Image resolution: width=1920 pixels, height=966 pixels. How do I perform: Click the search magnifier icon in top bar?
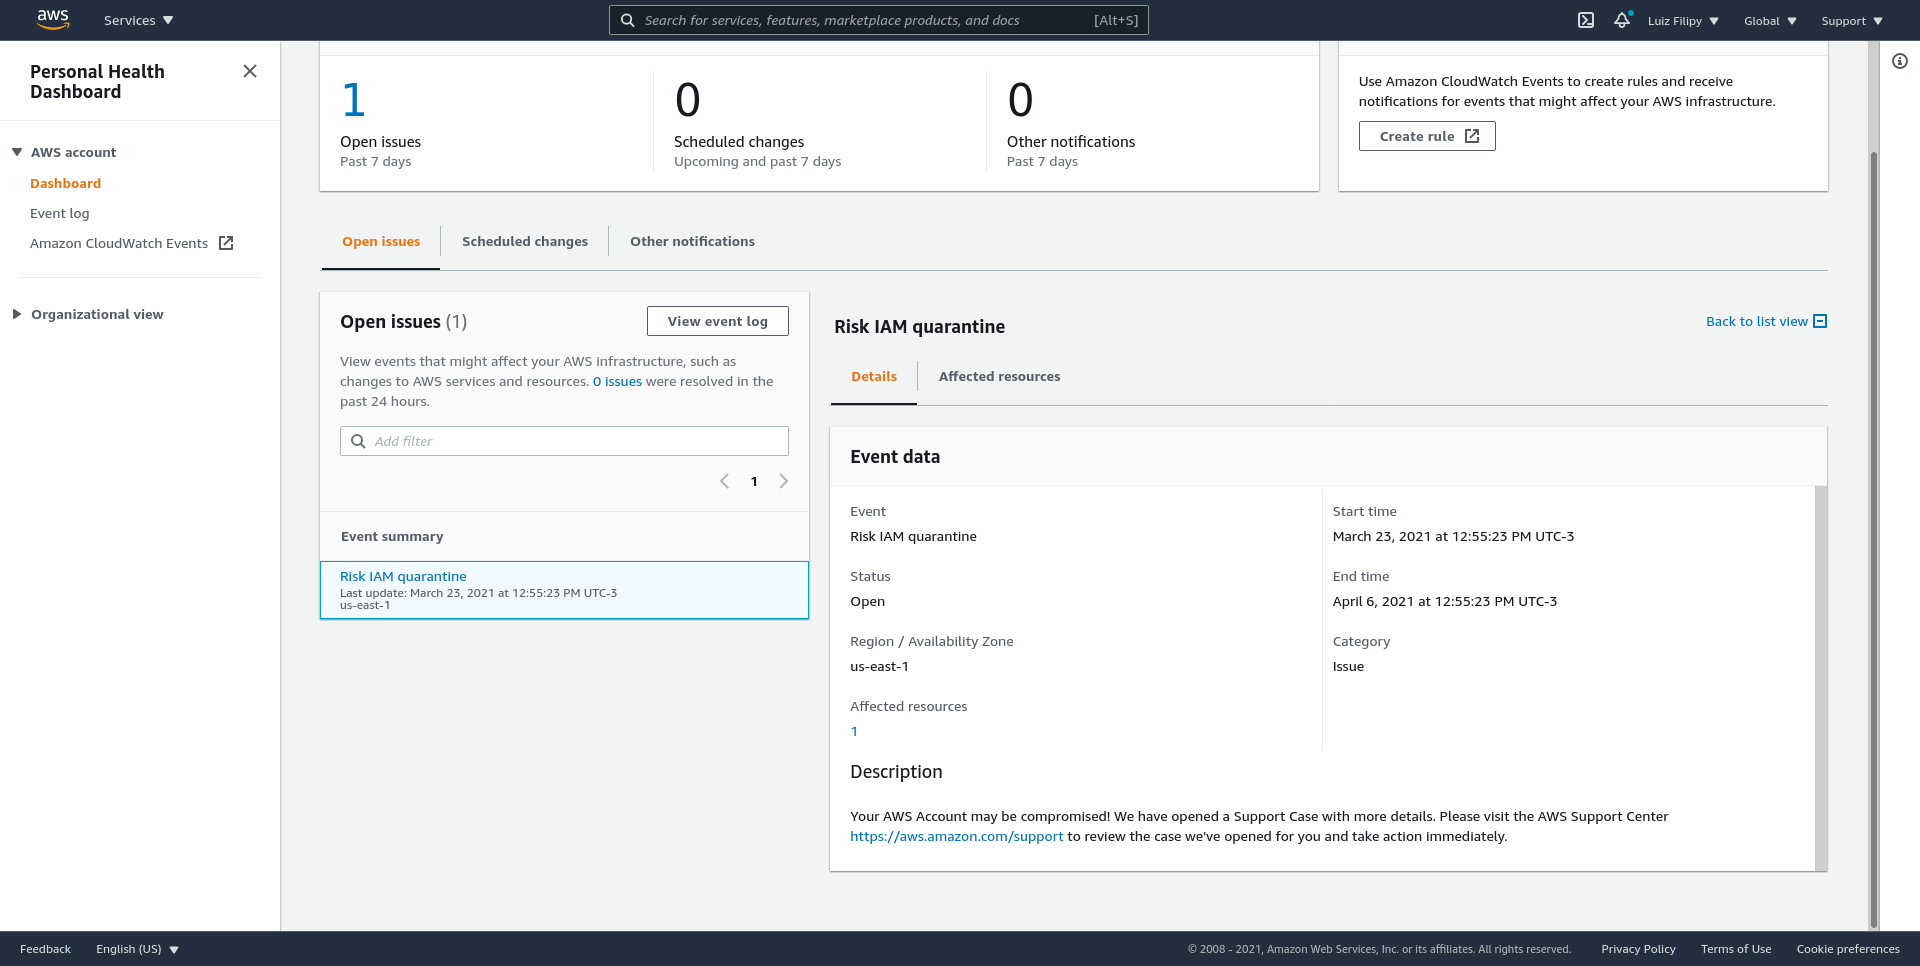[627, 20]
